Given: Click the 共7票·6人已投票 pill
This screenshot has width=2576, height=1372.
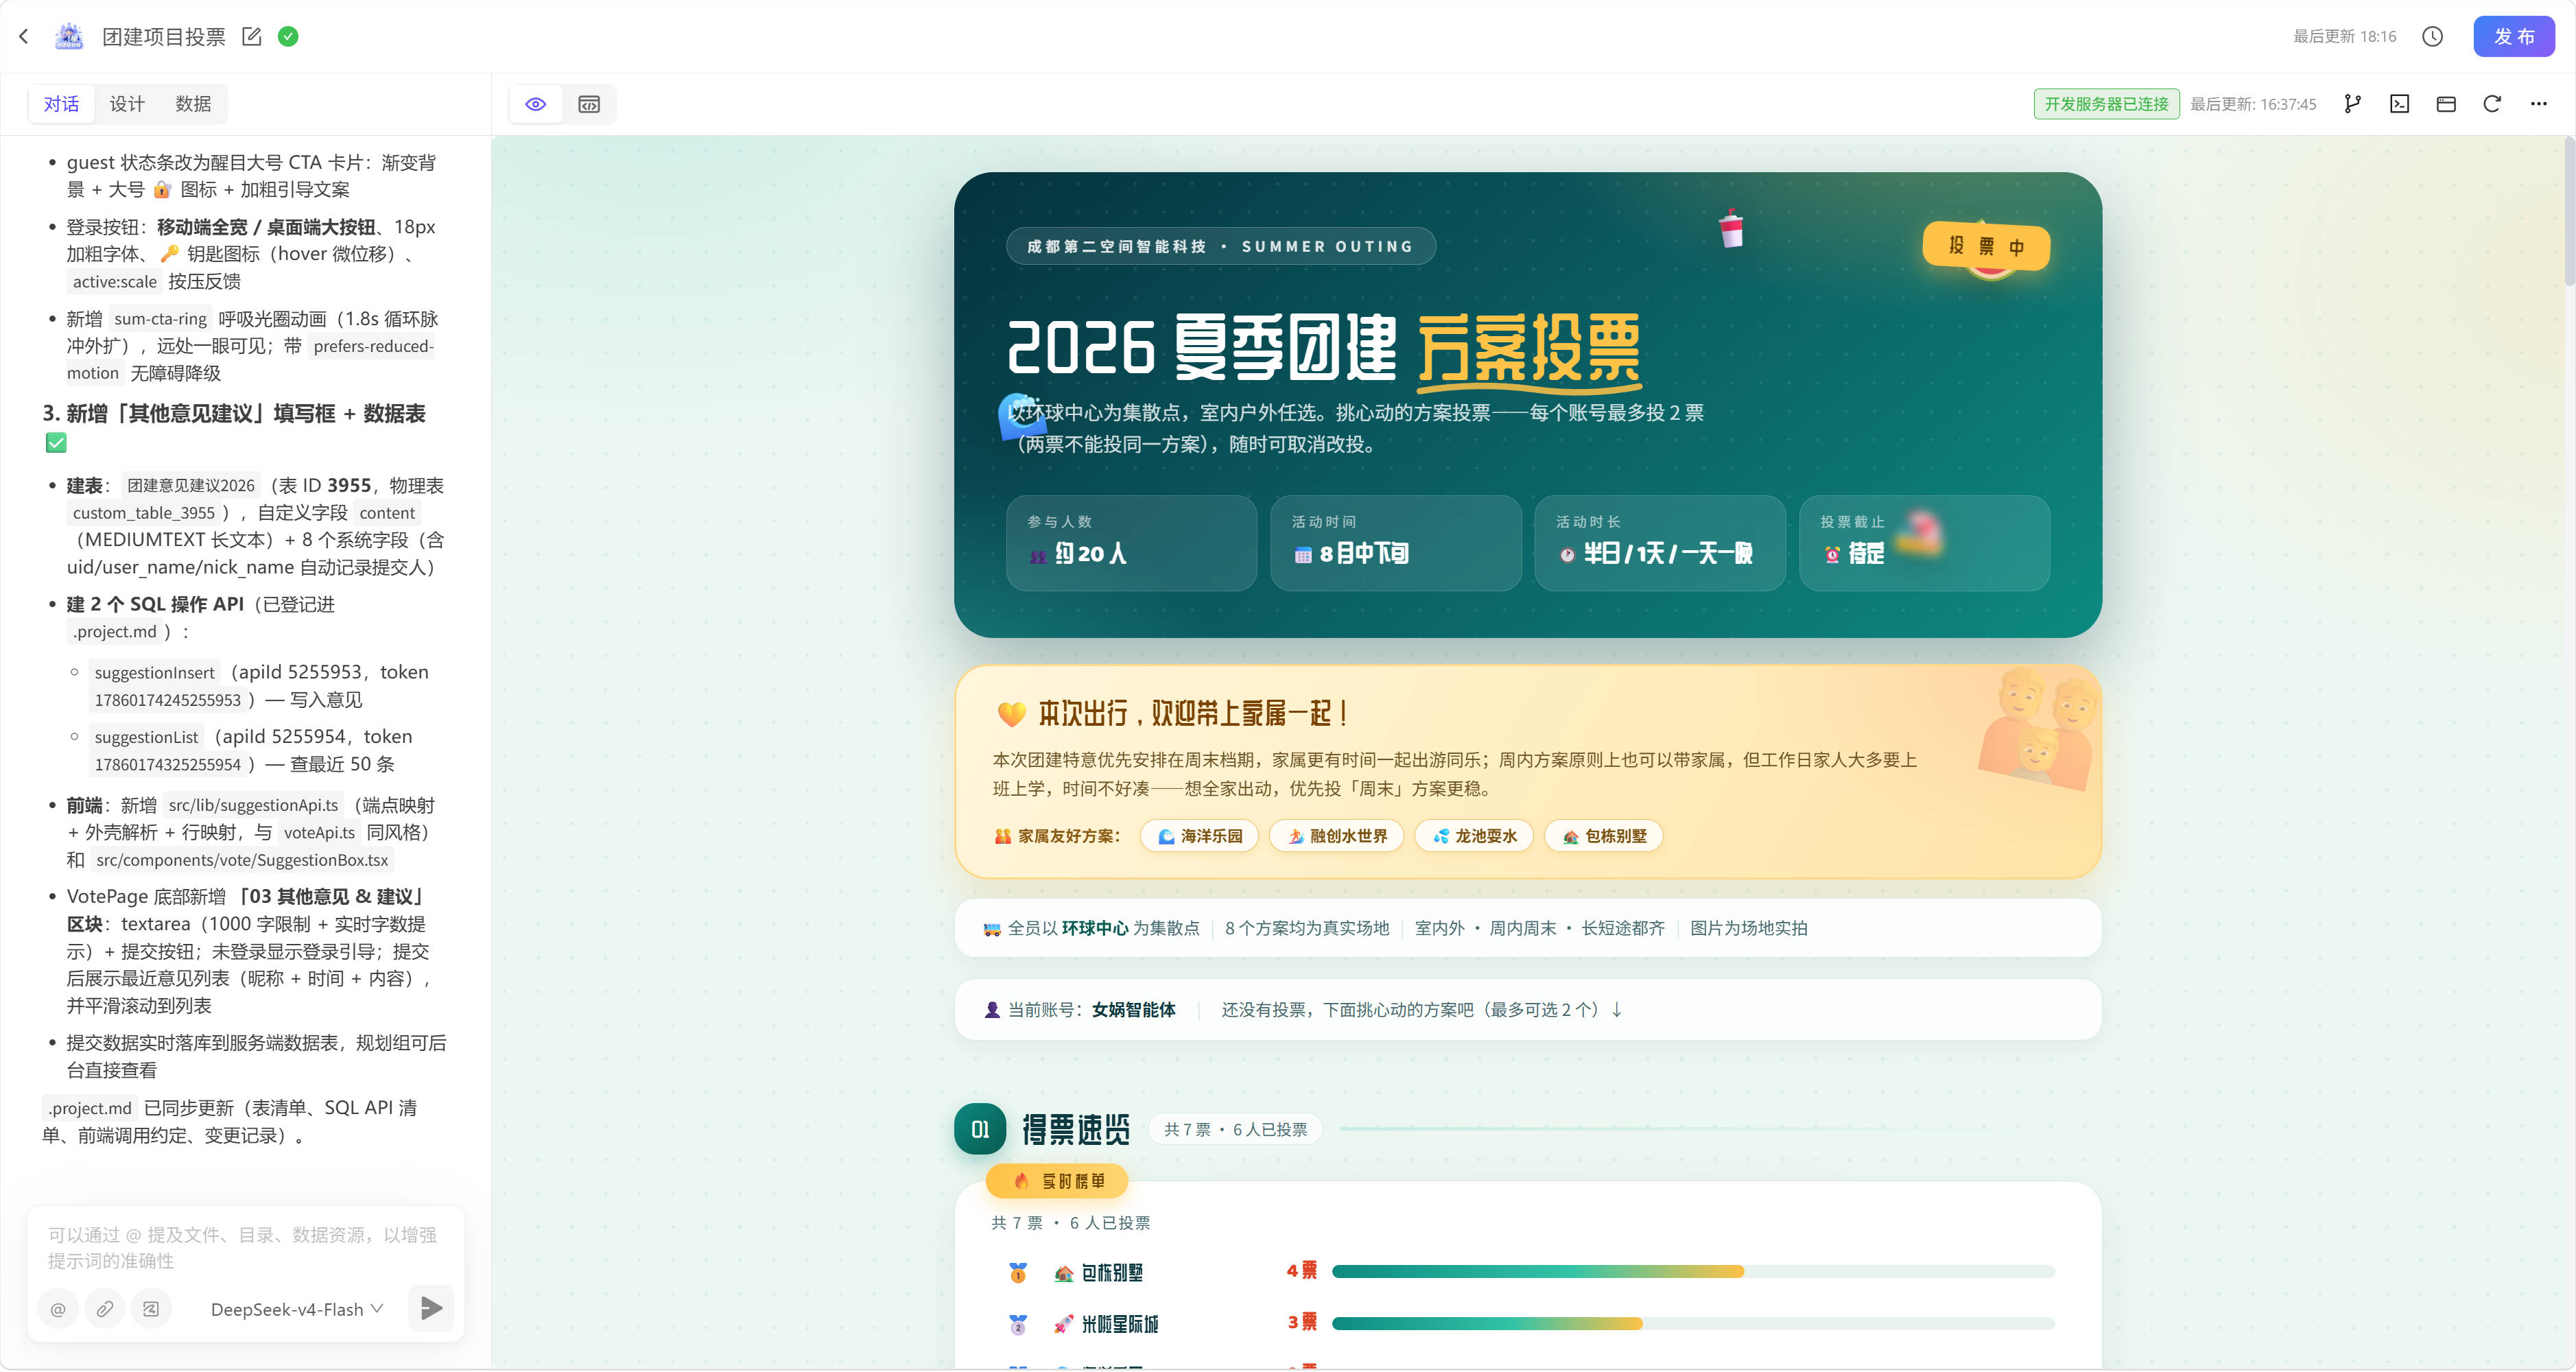Looking at the screenshot, I should point(1235,1129).
